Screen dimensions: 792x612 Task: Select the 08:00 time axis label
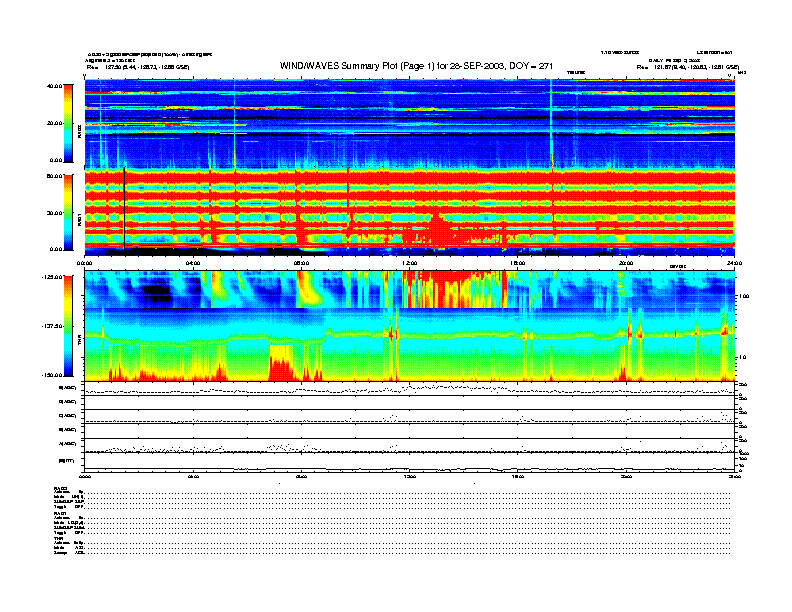301,264
